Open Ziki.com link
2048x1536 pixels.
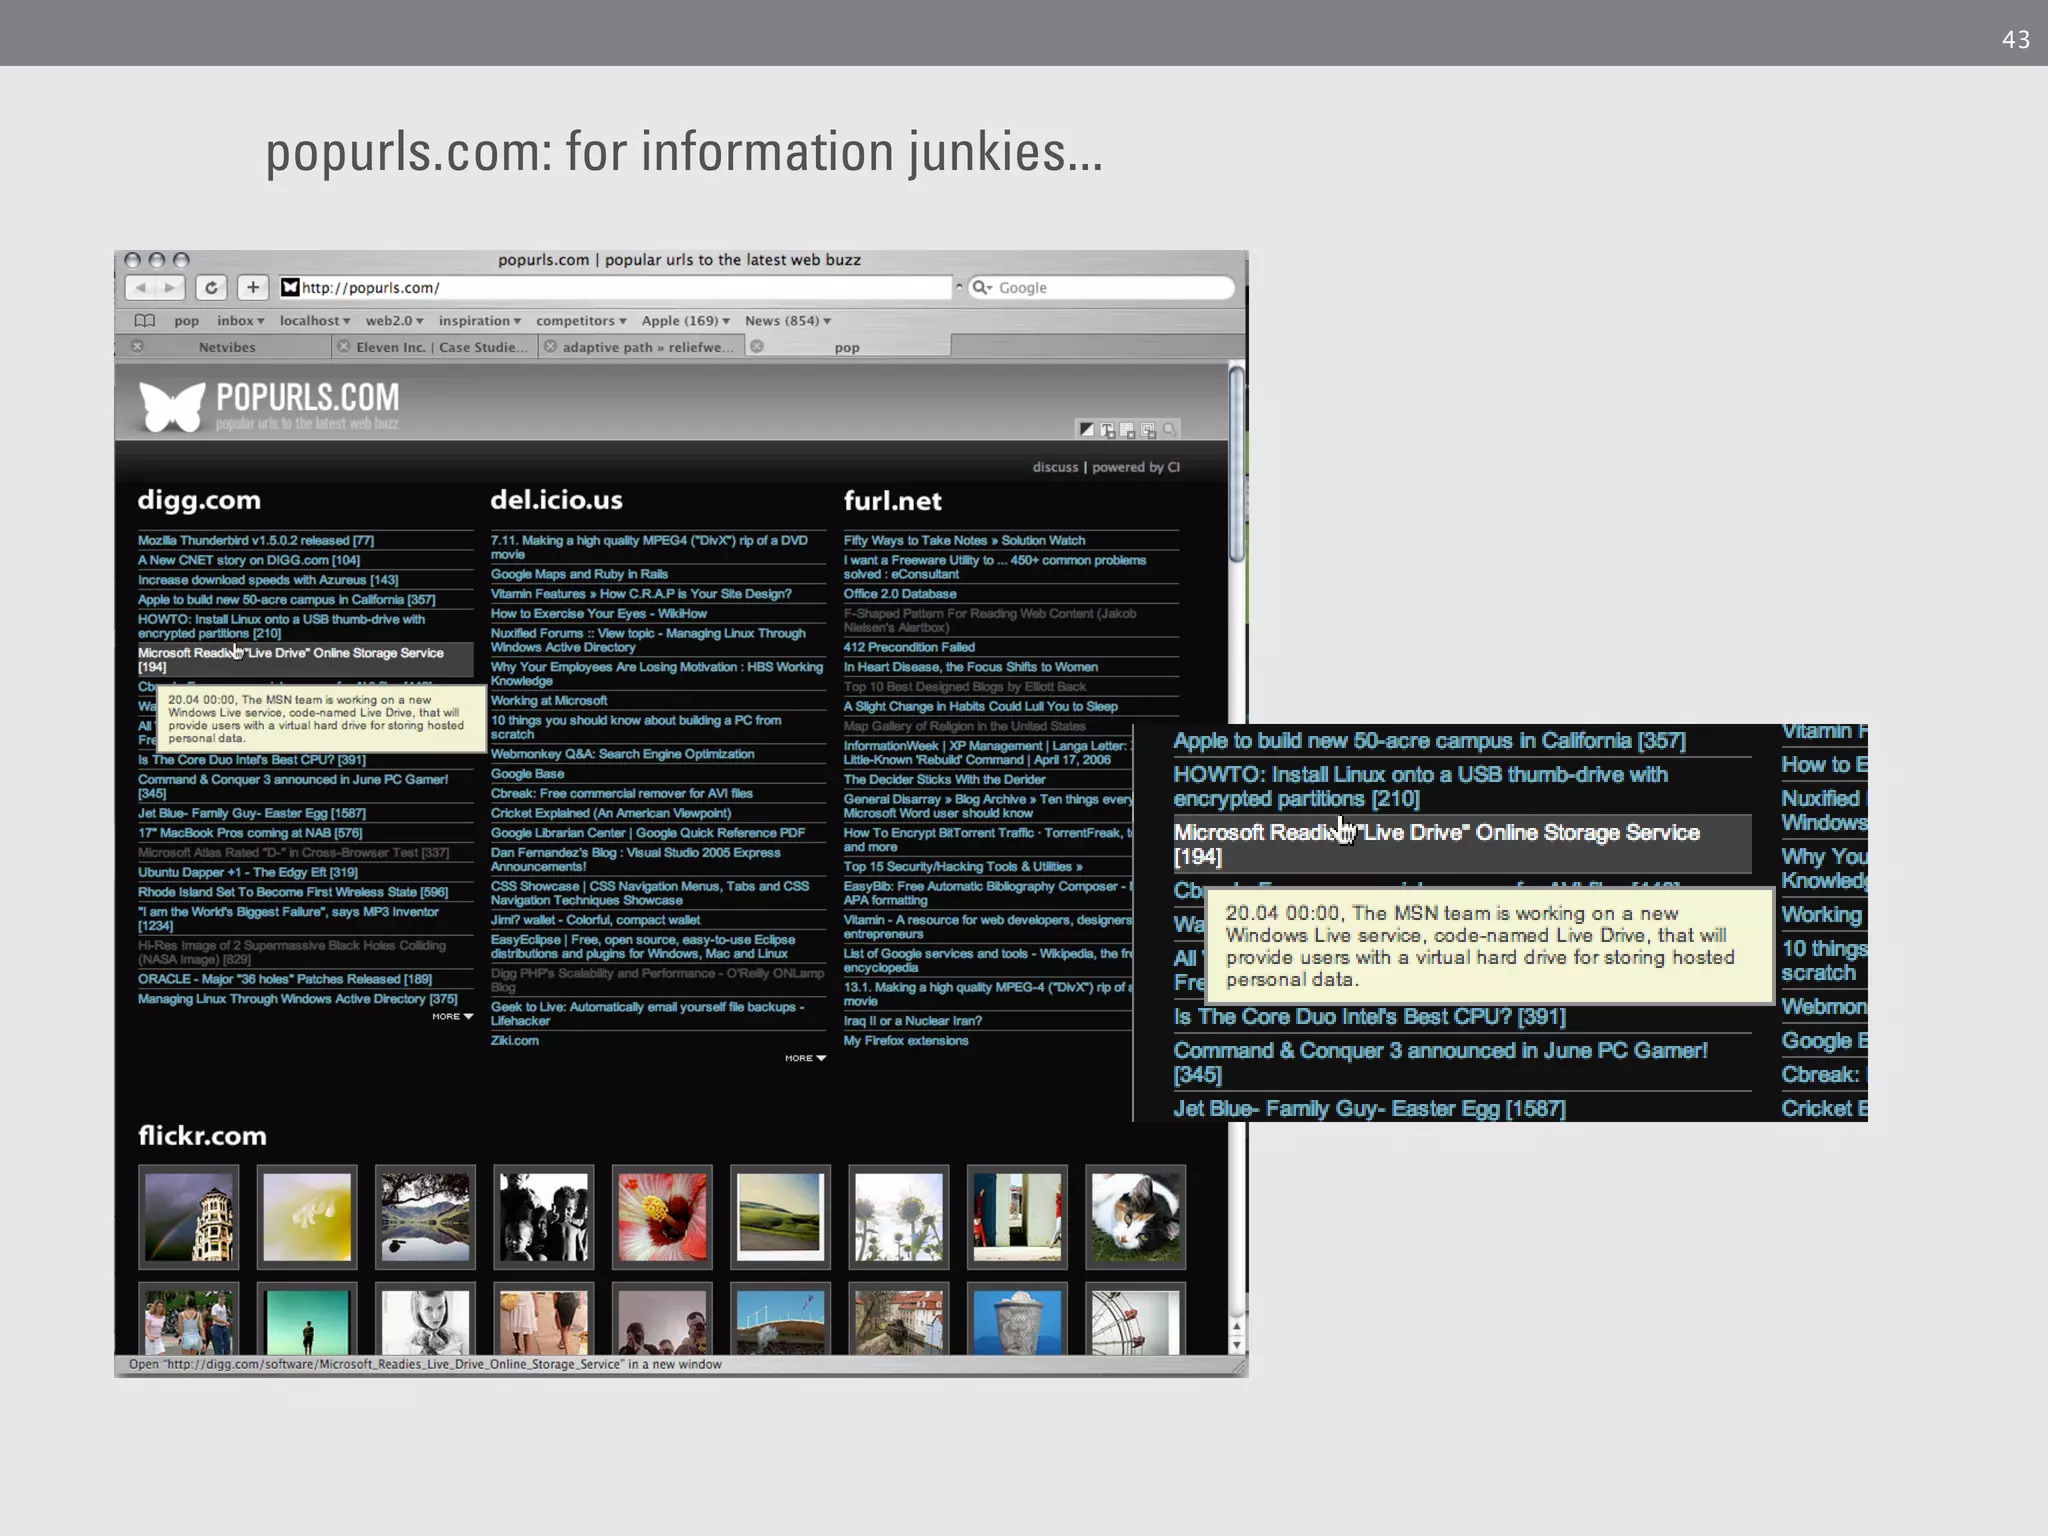(515, 1041)
